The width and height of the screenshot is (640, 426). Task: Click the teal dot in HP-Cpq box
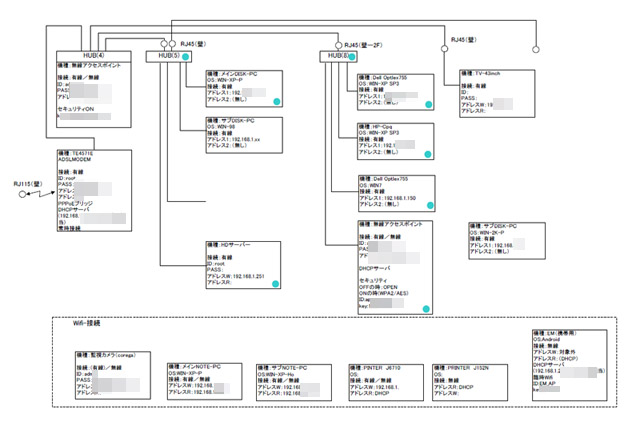point(427,154)
